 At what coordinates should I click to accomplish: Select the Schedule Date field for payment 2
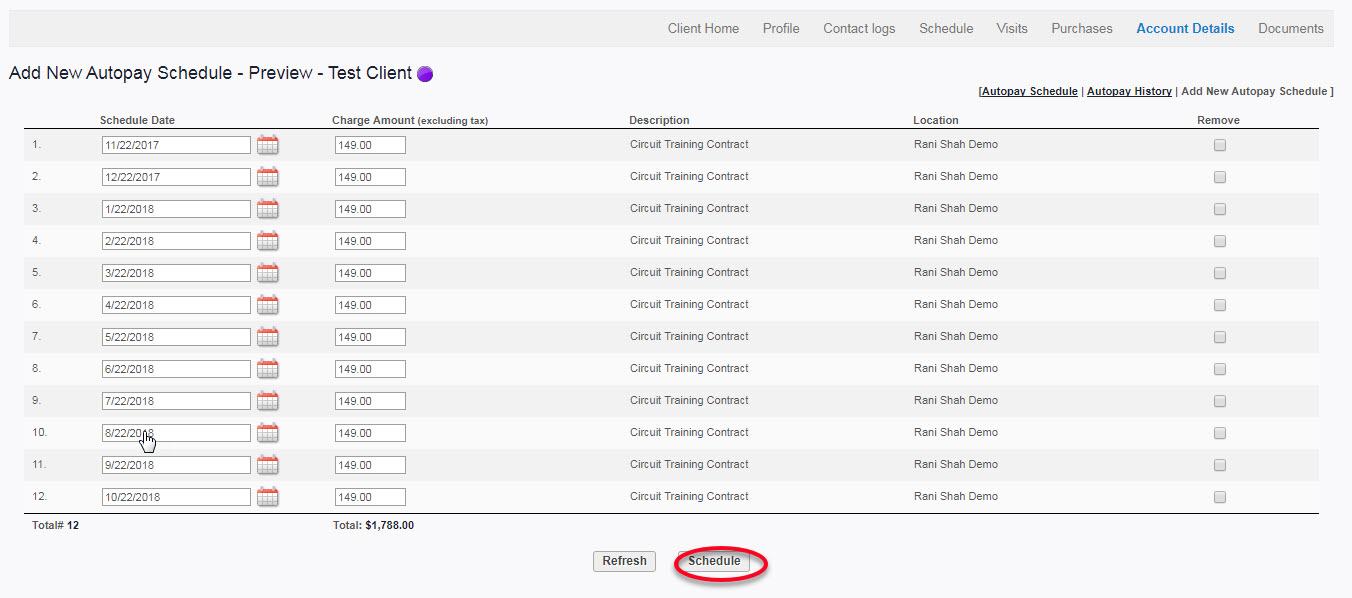click(176, 176)
